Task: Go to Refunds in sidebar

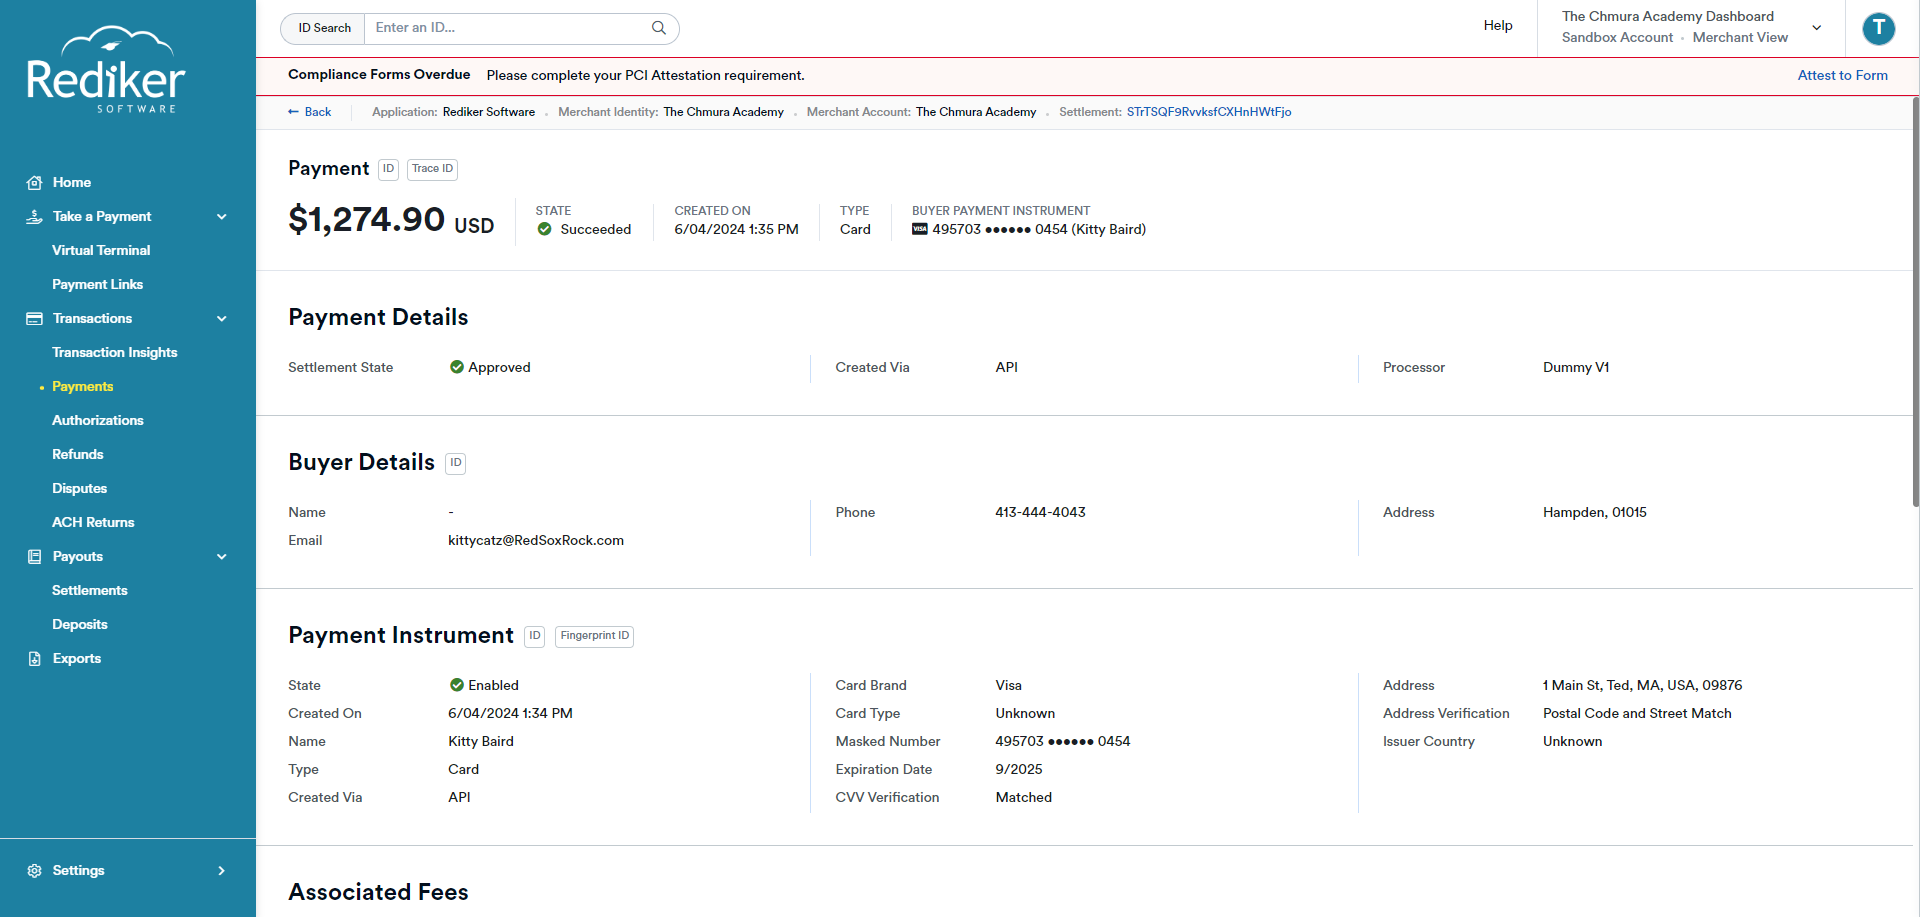Action: [x=78, y=454]
